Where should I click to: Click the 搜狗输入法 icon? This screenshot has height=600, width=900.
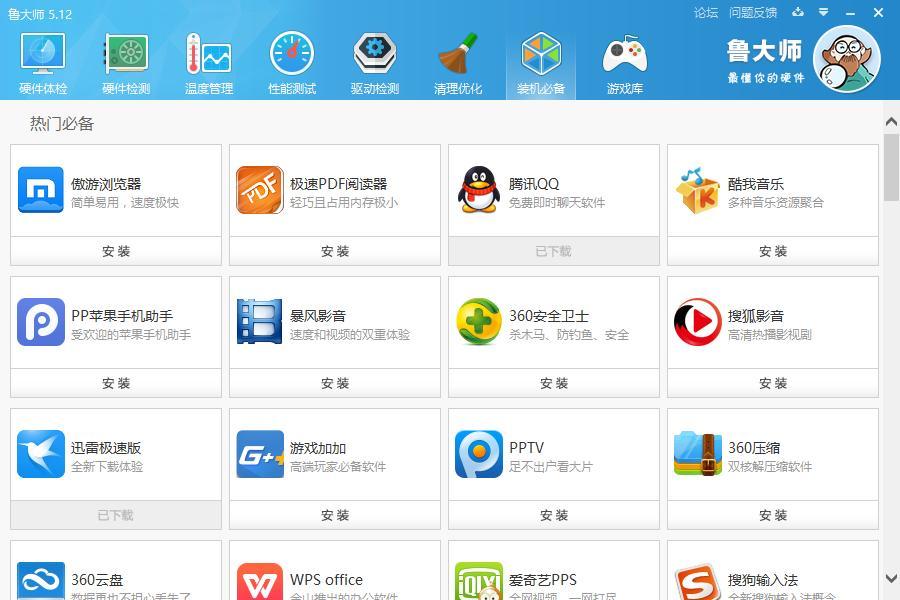tap(697, 581)
